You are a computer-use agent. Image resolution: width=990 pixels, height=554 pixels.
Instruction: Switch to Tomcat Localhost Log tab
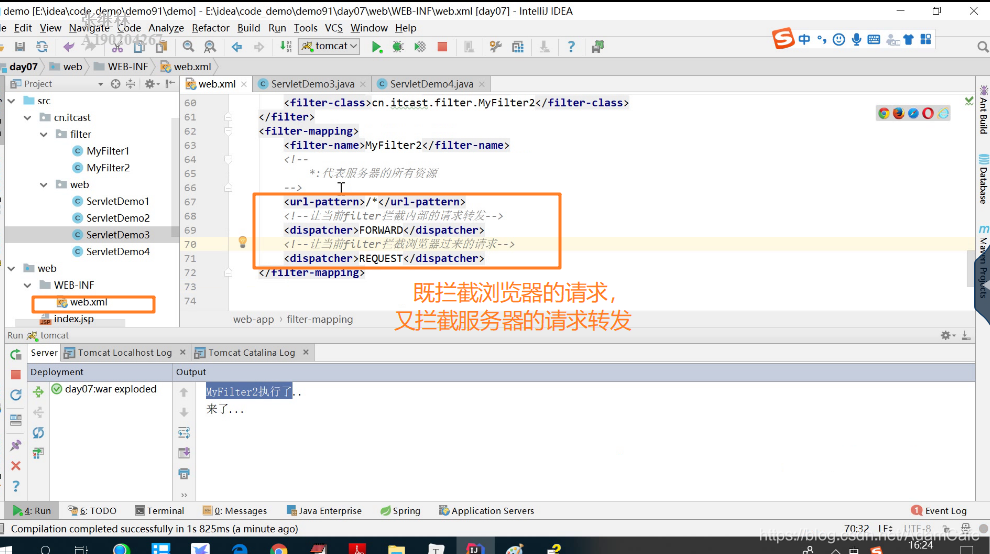coord(124,352)
